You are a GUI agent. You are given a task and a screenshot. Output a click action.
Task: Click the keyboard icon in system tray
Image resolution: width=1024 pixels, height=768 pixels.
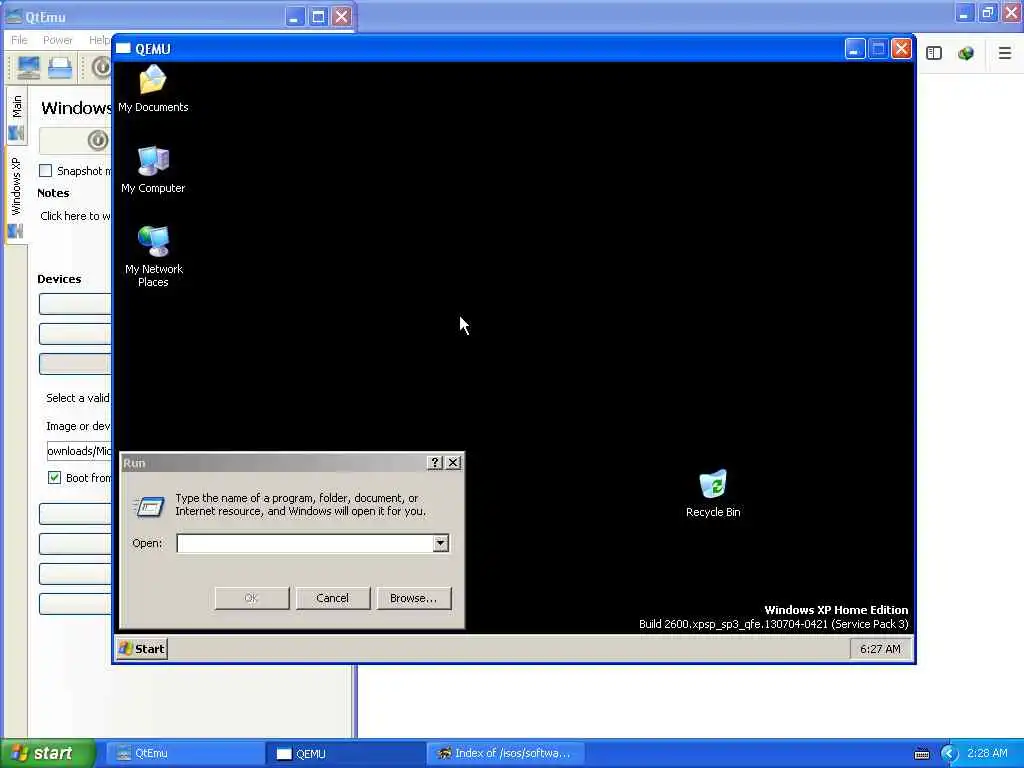[x=921, y=754]
